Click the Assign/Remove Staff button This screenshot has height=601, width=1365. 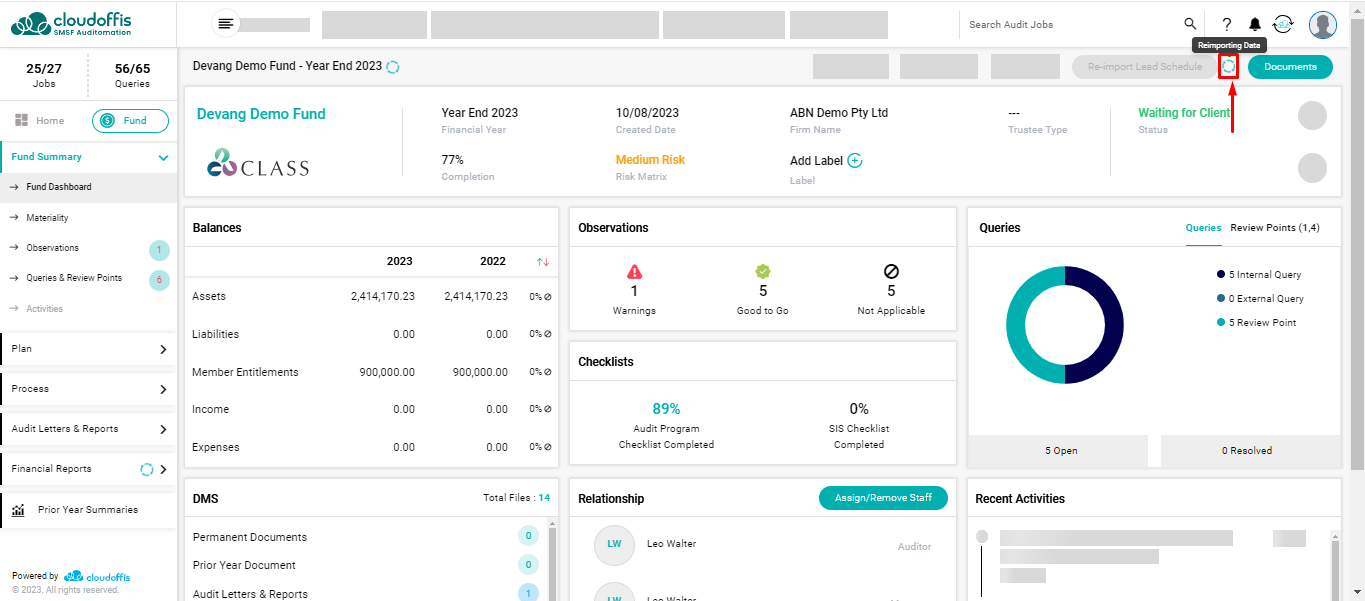(882, 498)
